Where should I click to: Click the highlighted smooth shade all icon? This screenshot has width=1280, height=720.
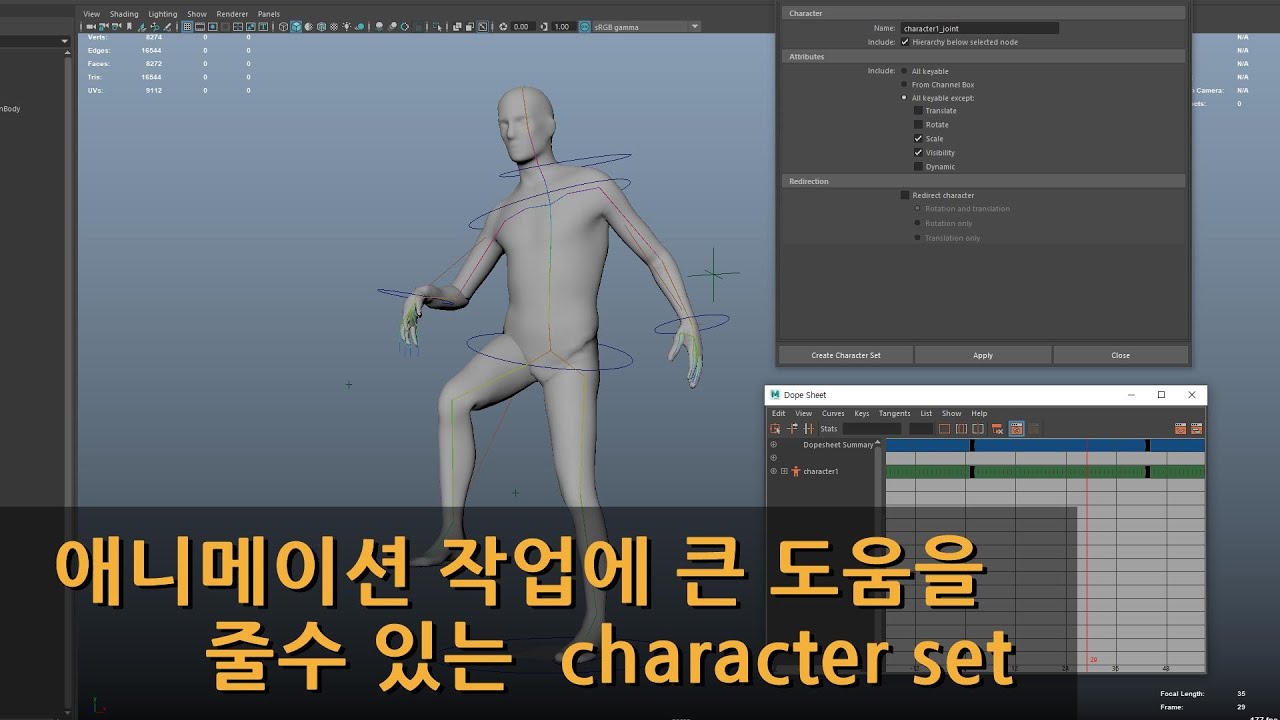(295, 27)
